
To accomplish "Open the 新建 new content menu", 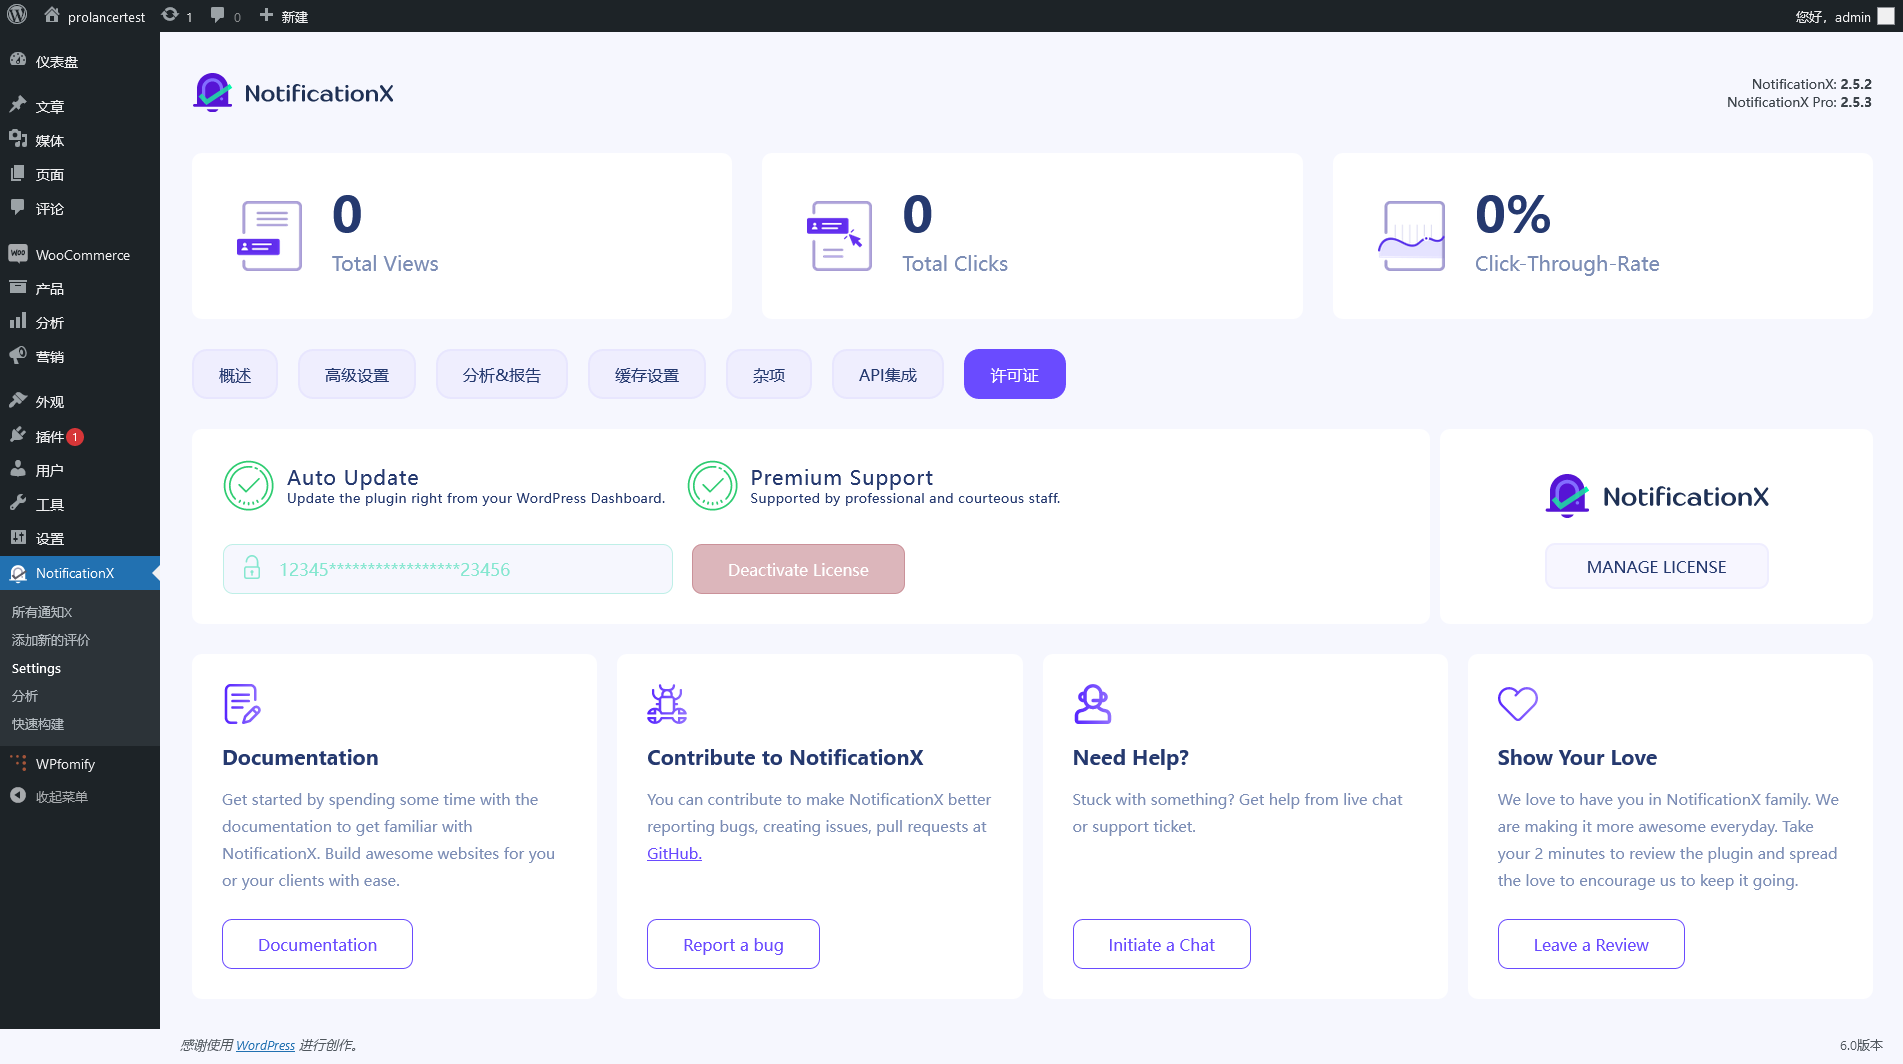I will point(284,16).
